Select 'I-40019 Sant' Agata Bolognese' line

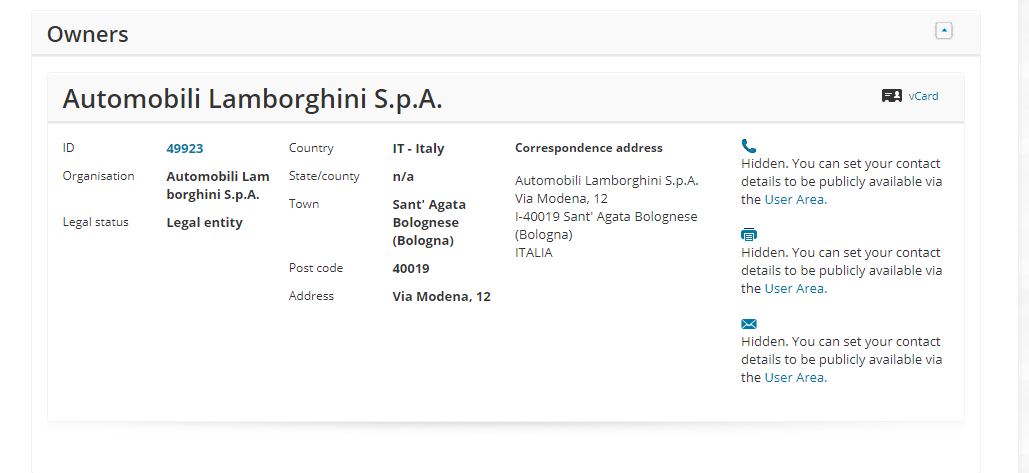point(606,216)
